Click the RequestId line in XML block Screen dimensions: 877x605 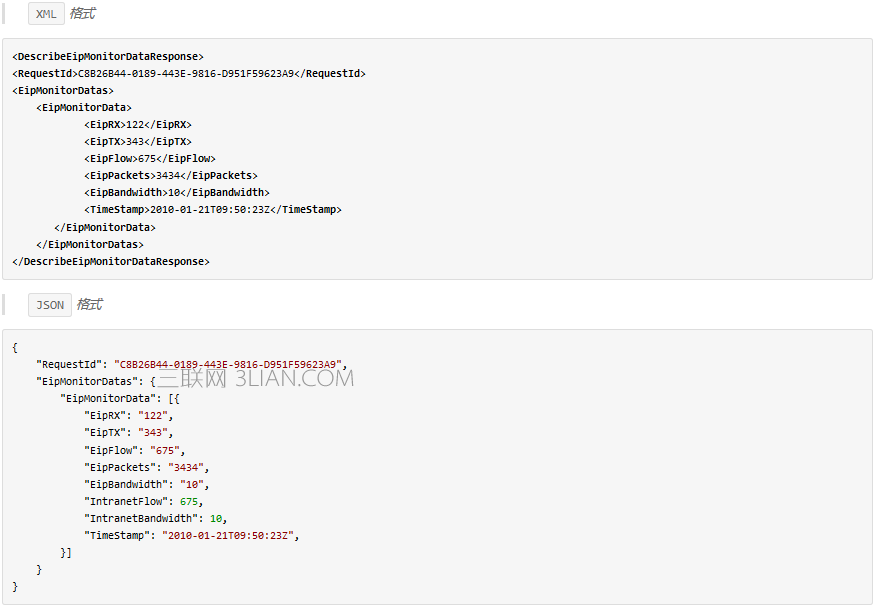[188, 74]
